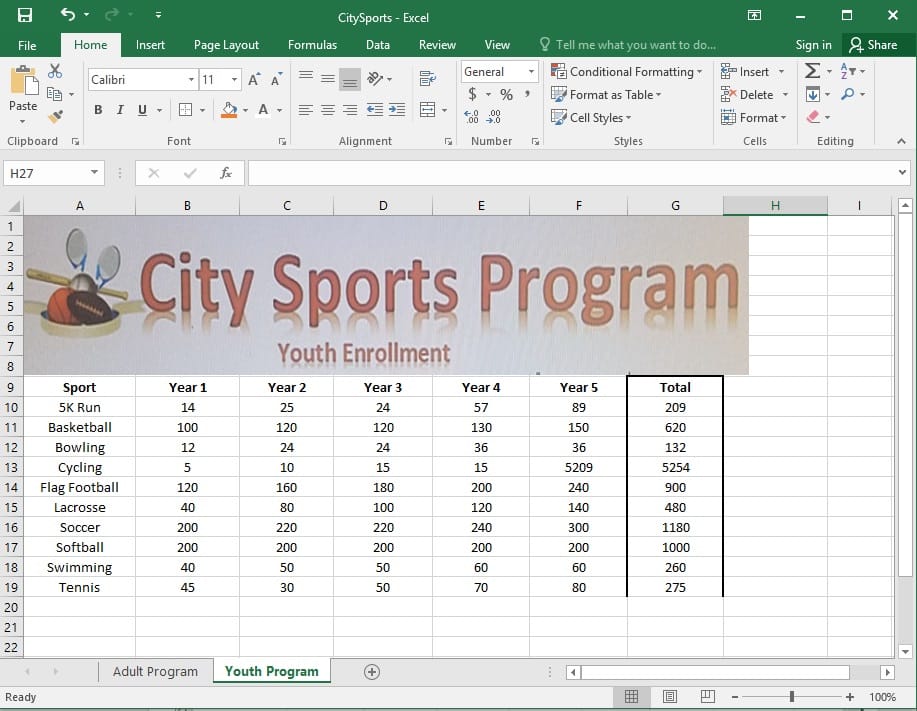Select the Cycling Total cell showing 5254
Image resolution: width=917 pixels, height=711 pixels.
point(675,467)
